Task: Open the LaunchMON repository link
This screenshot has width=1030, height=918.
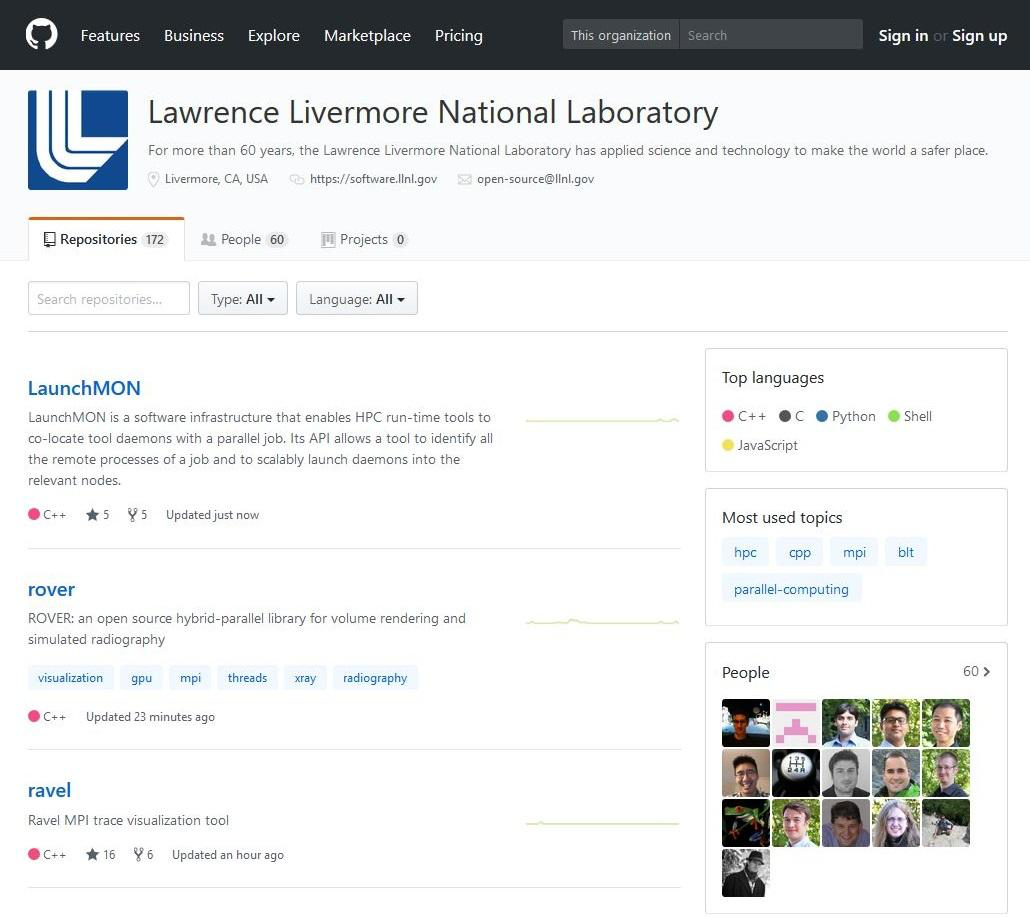Action: pyautogui.click(x=84, y=388)
